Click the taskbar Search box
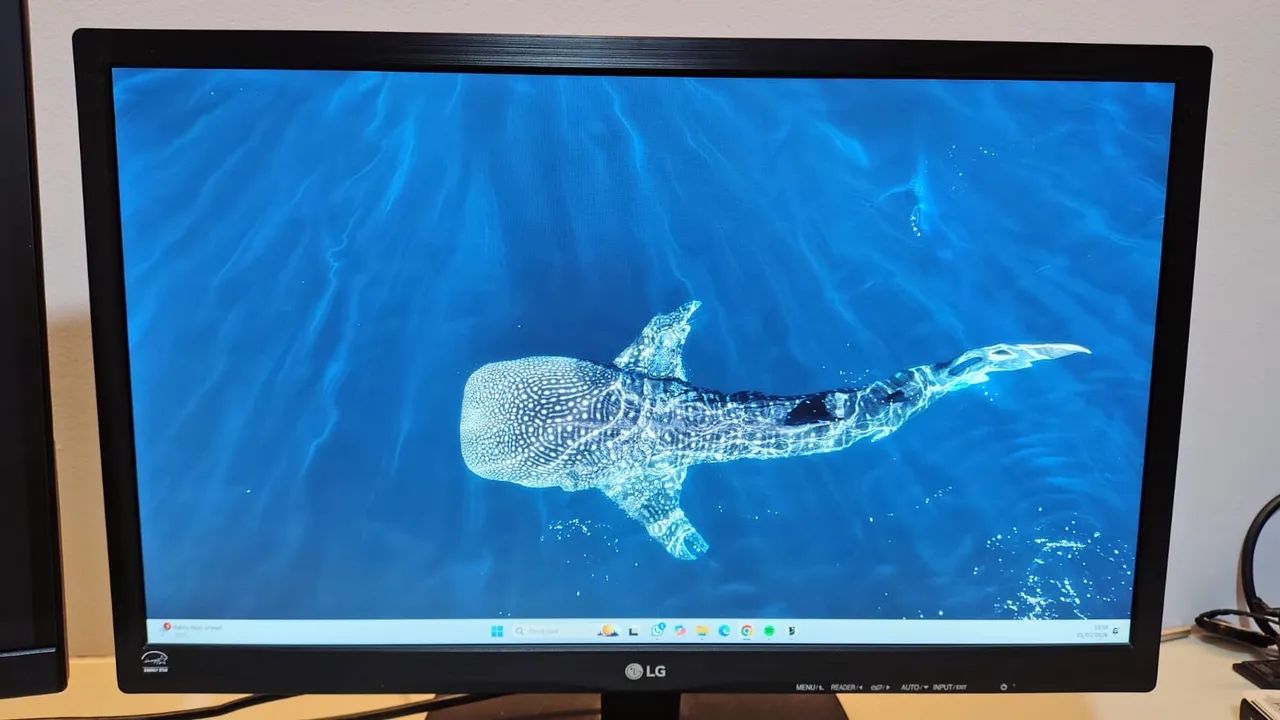 (568, 631)
